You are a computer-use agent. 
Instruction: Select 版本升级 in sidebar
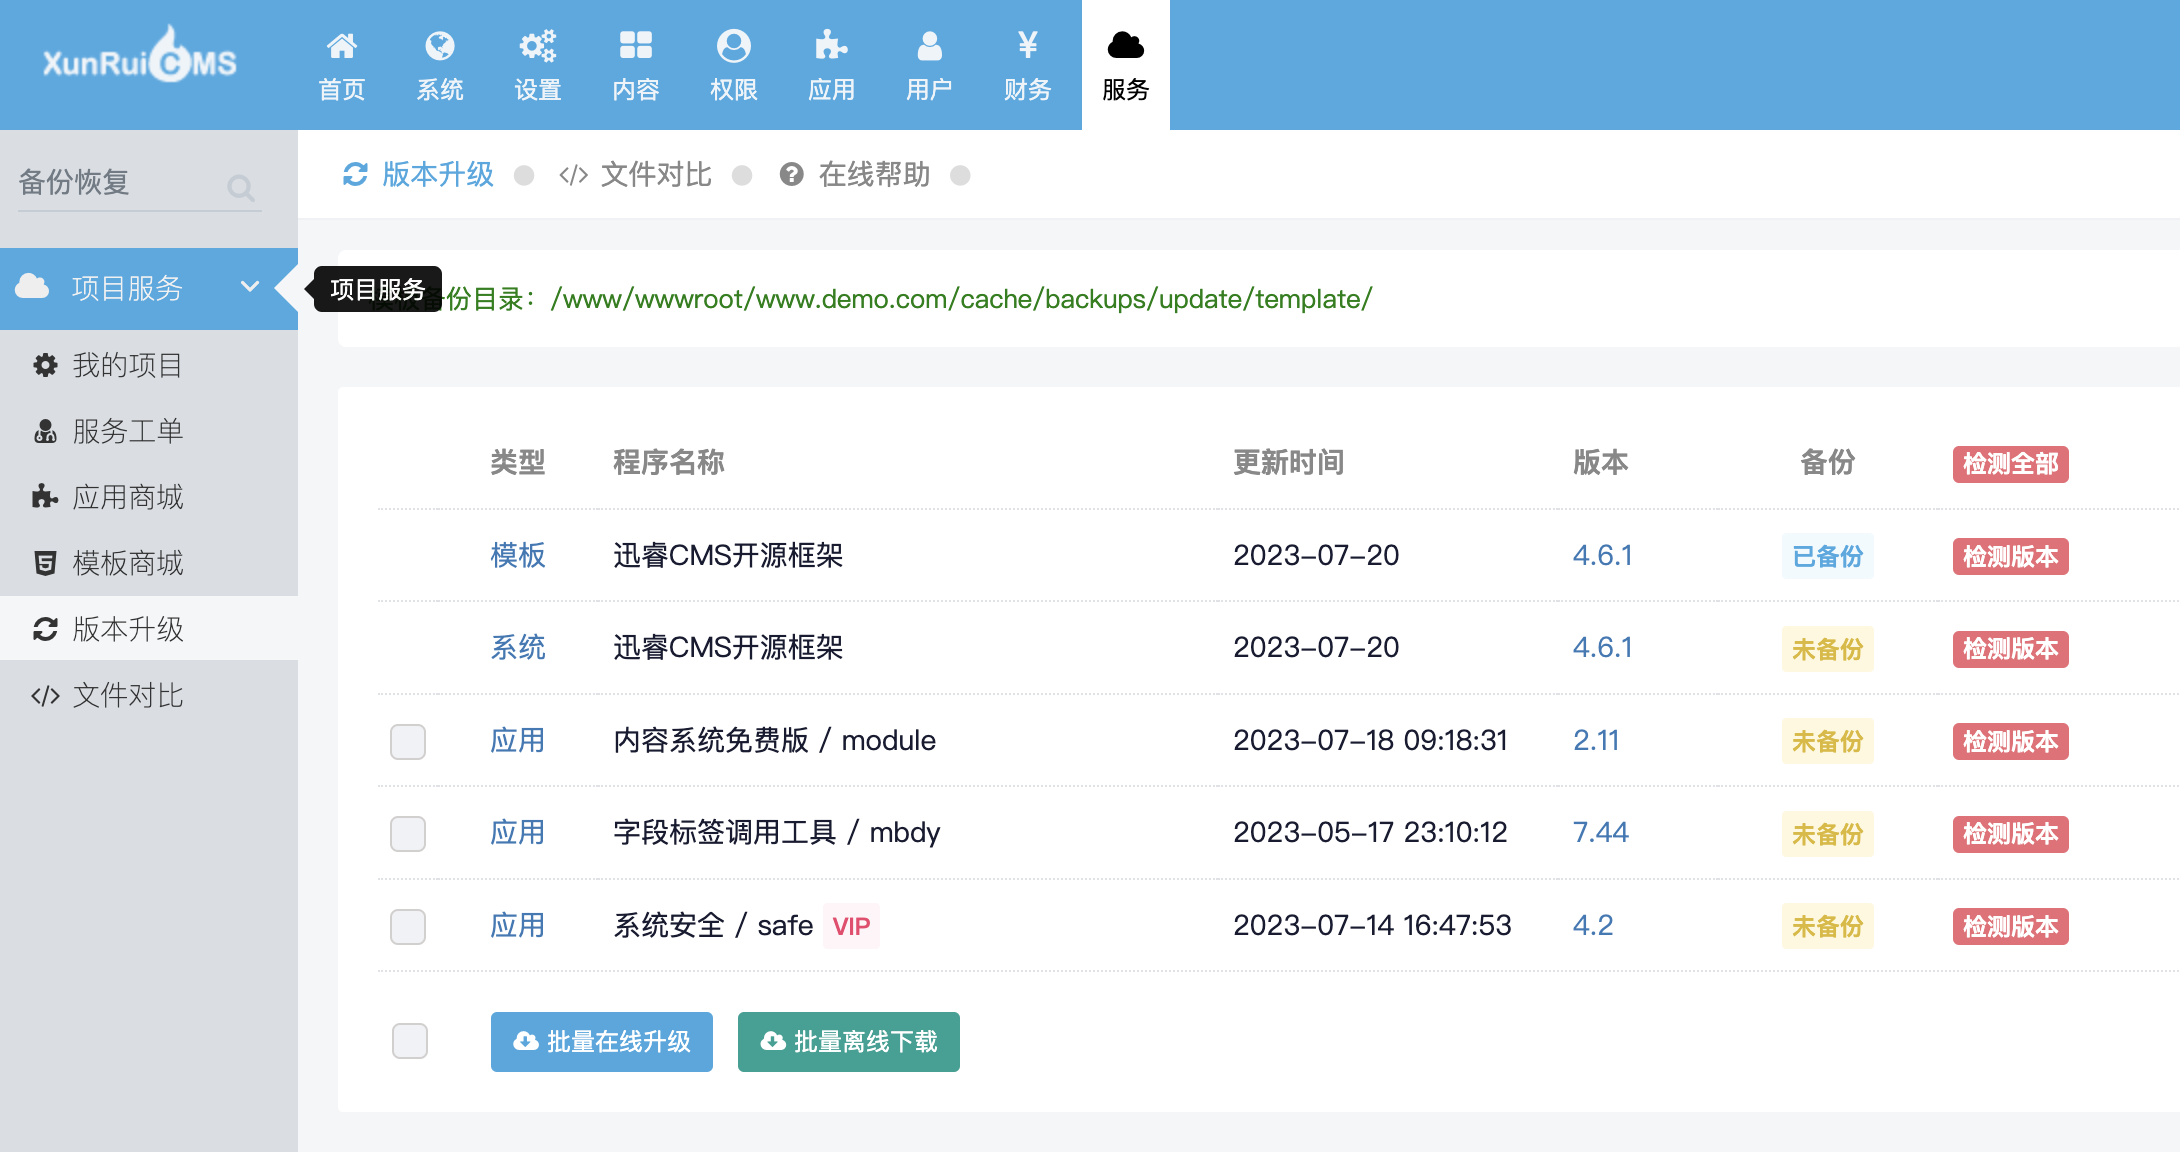149,629
